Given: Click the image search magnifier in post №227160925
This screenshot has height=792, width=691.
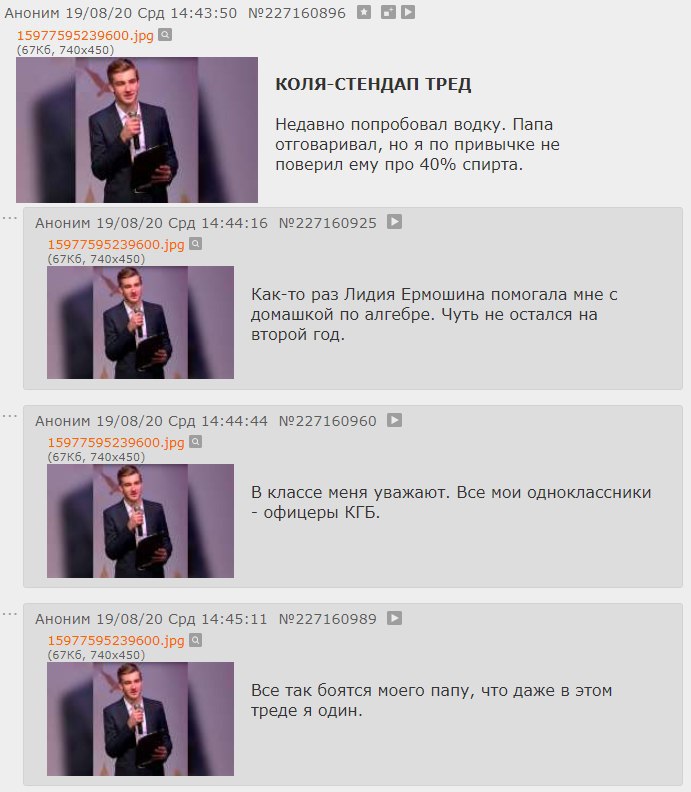Looking at the screenshot, I should 195,244.
